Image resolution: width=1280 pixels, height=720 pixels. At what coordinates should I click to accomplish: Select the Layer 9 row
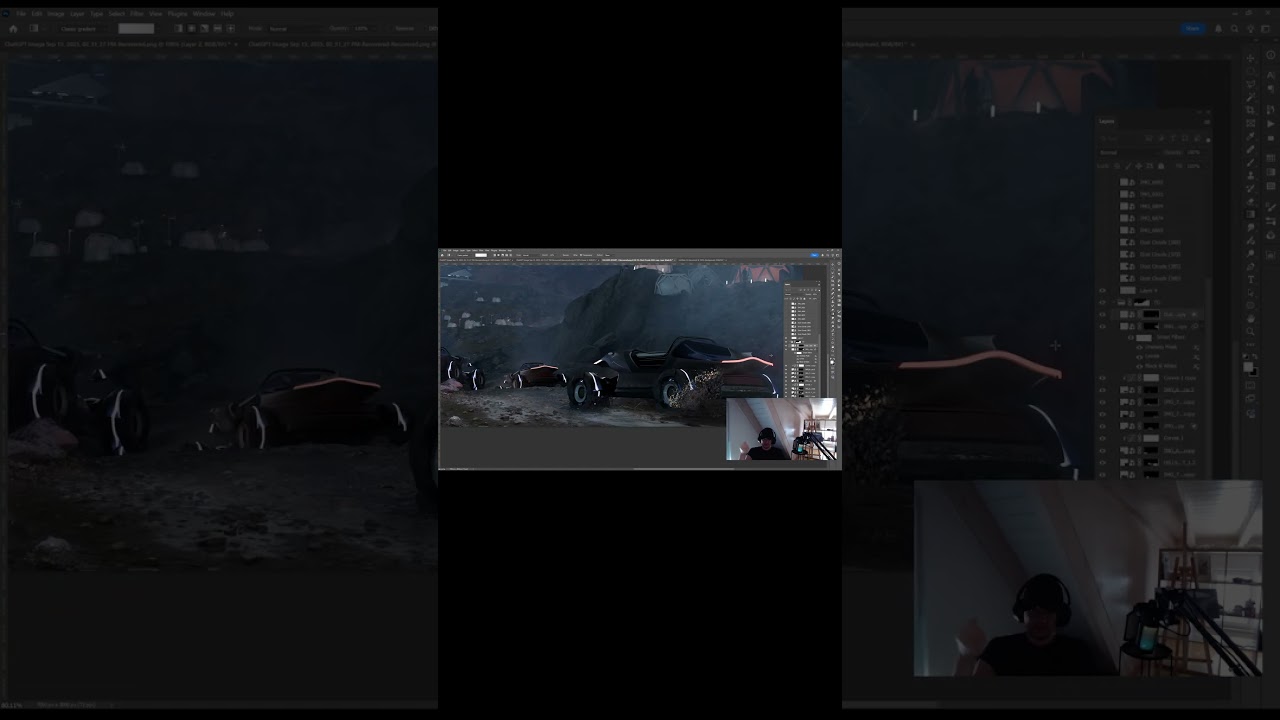(1153, 290)
